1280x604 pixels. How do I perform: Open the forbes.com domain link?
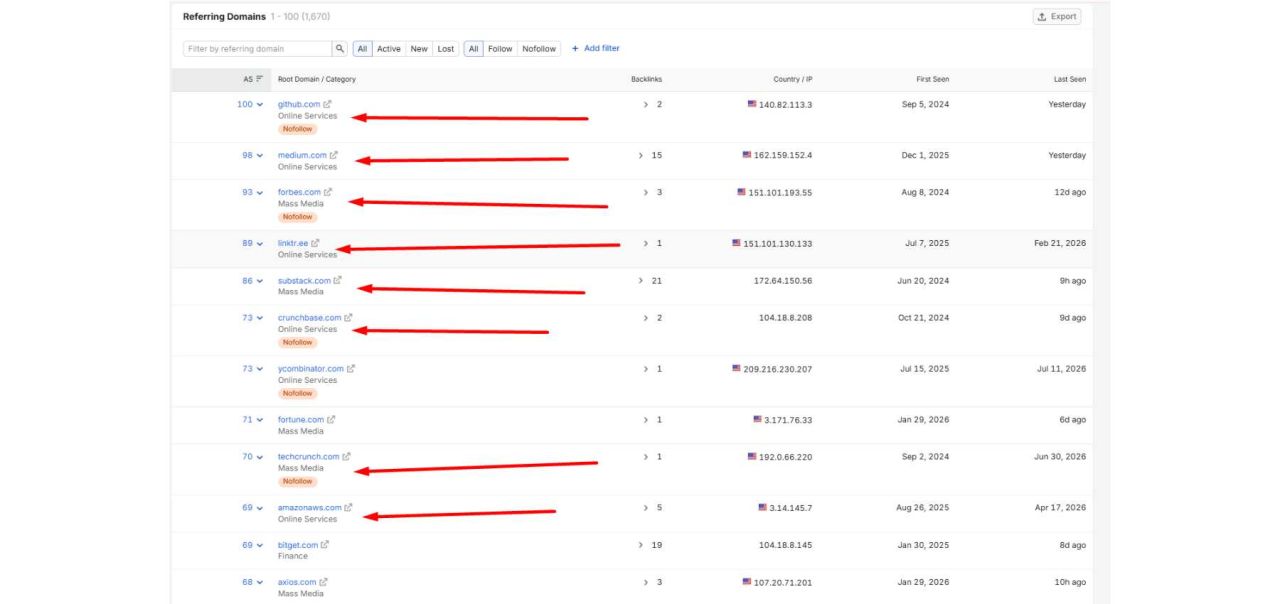click(x=299, y=192)
